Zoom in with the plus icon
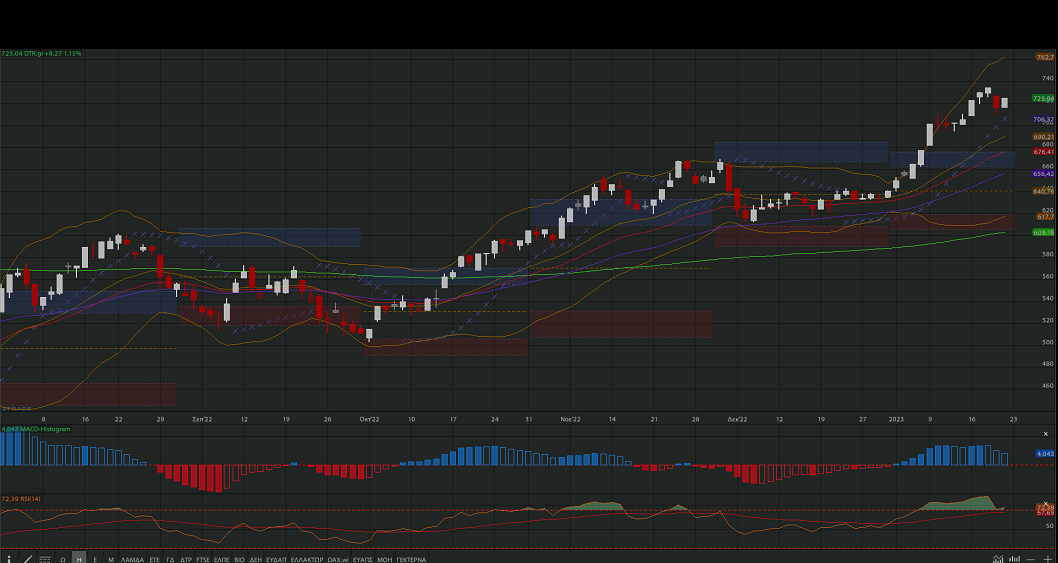This screenshot has width=1058, height=563. [x=1048, y=560]
